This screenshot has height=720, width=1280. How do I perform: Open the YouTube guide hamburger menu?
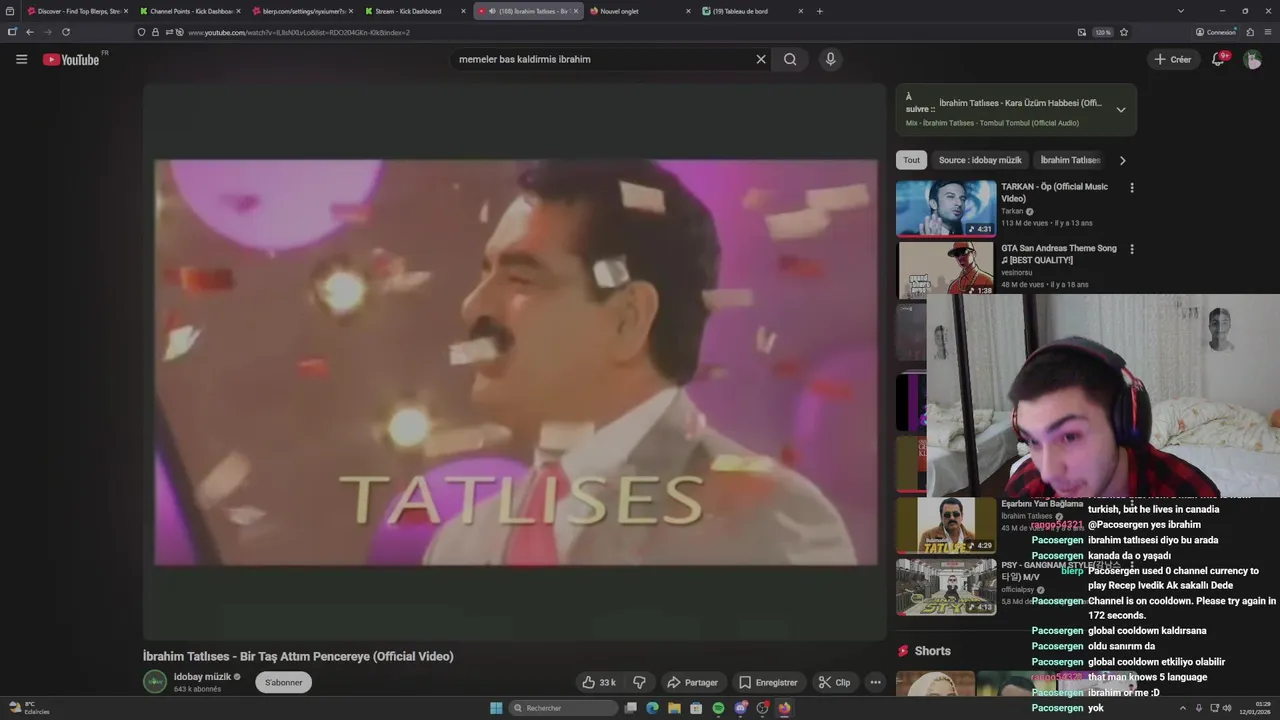(21, 59)
